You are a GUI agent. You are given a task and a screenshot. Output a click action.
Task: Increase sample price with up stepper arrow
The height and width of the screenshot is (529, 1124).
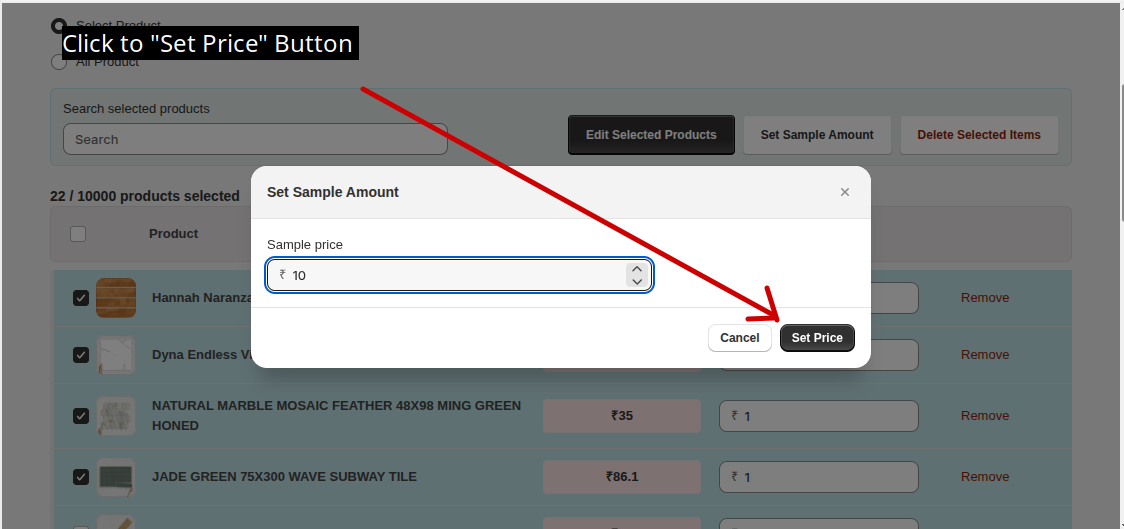coord(637,270)
